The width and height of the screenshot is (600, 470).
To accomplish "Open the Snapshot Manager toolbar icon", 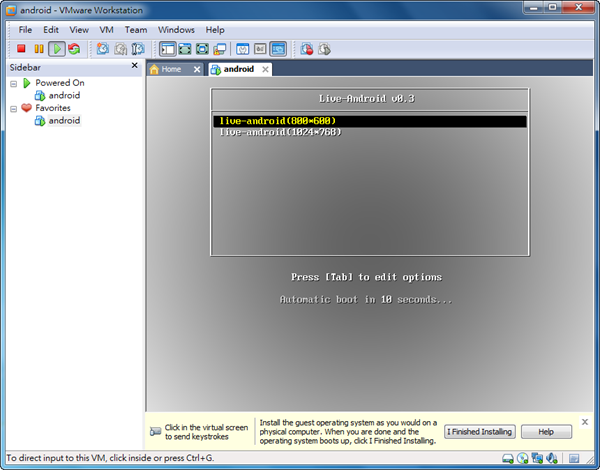I will (x=138, y=49).
